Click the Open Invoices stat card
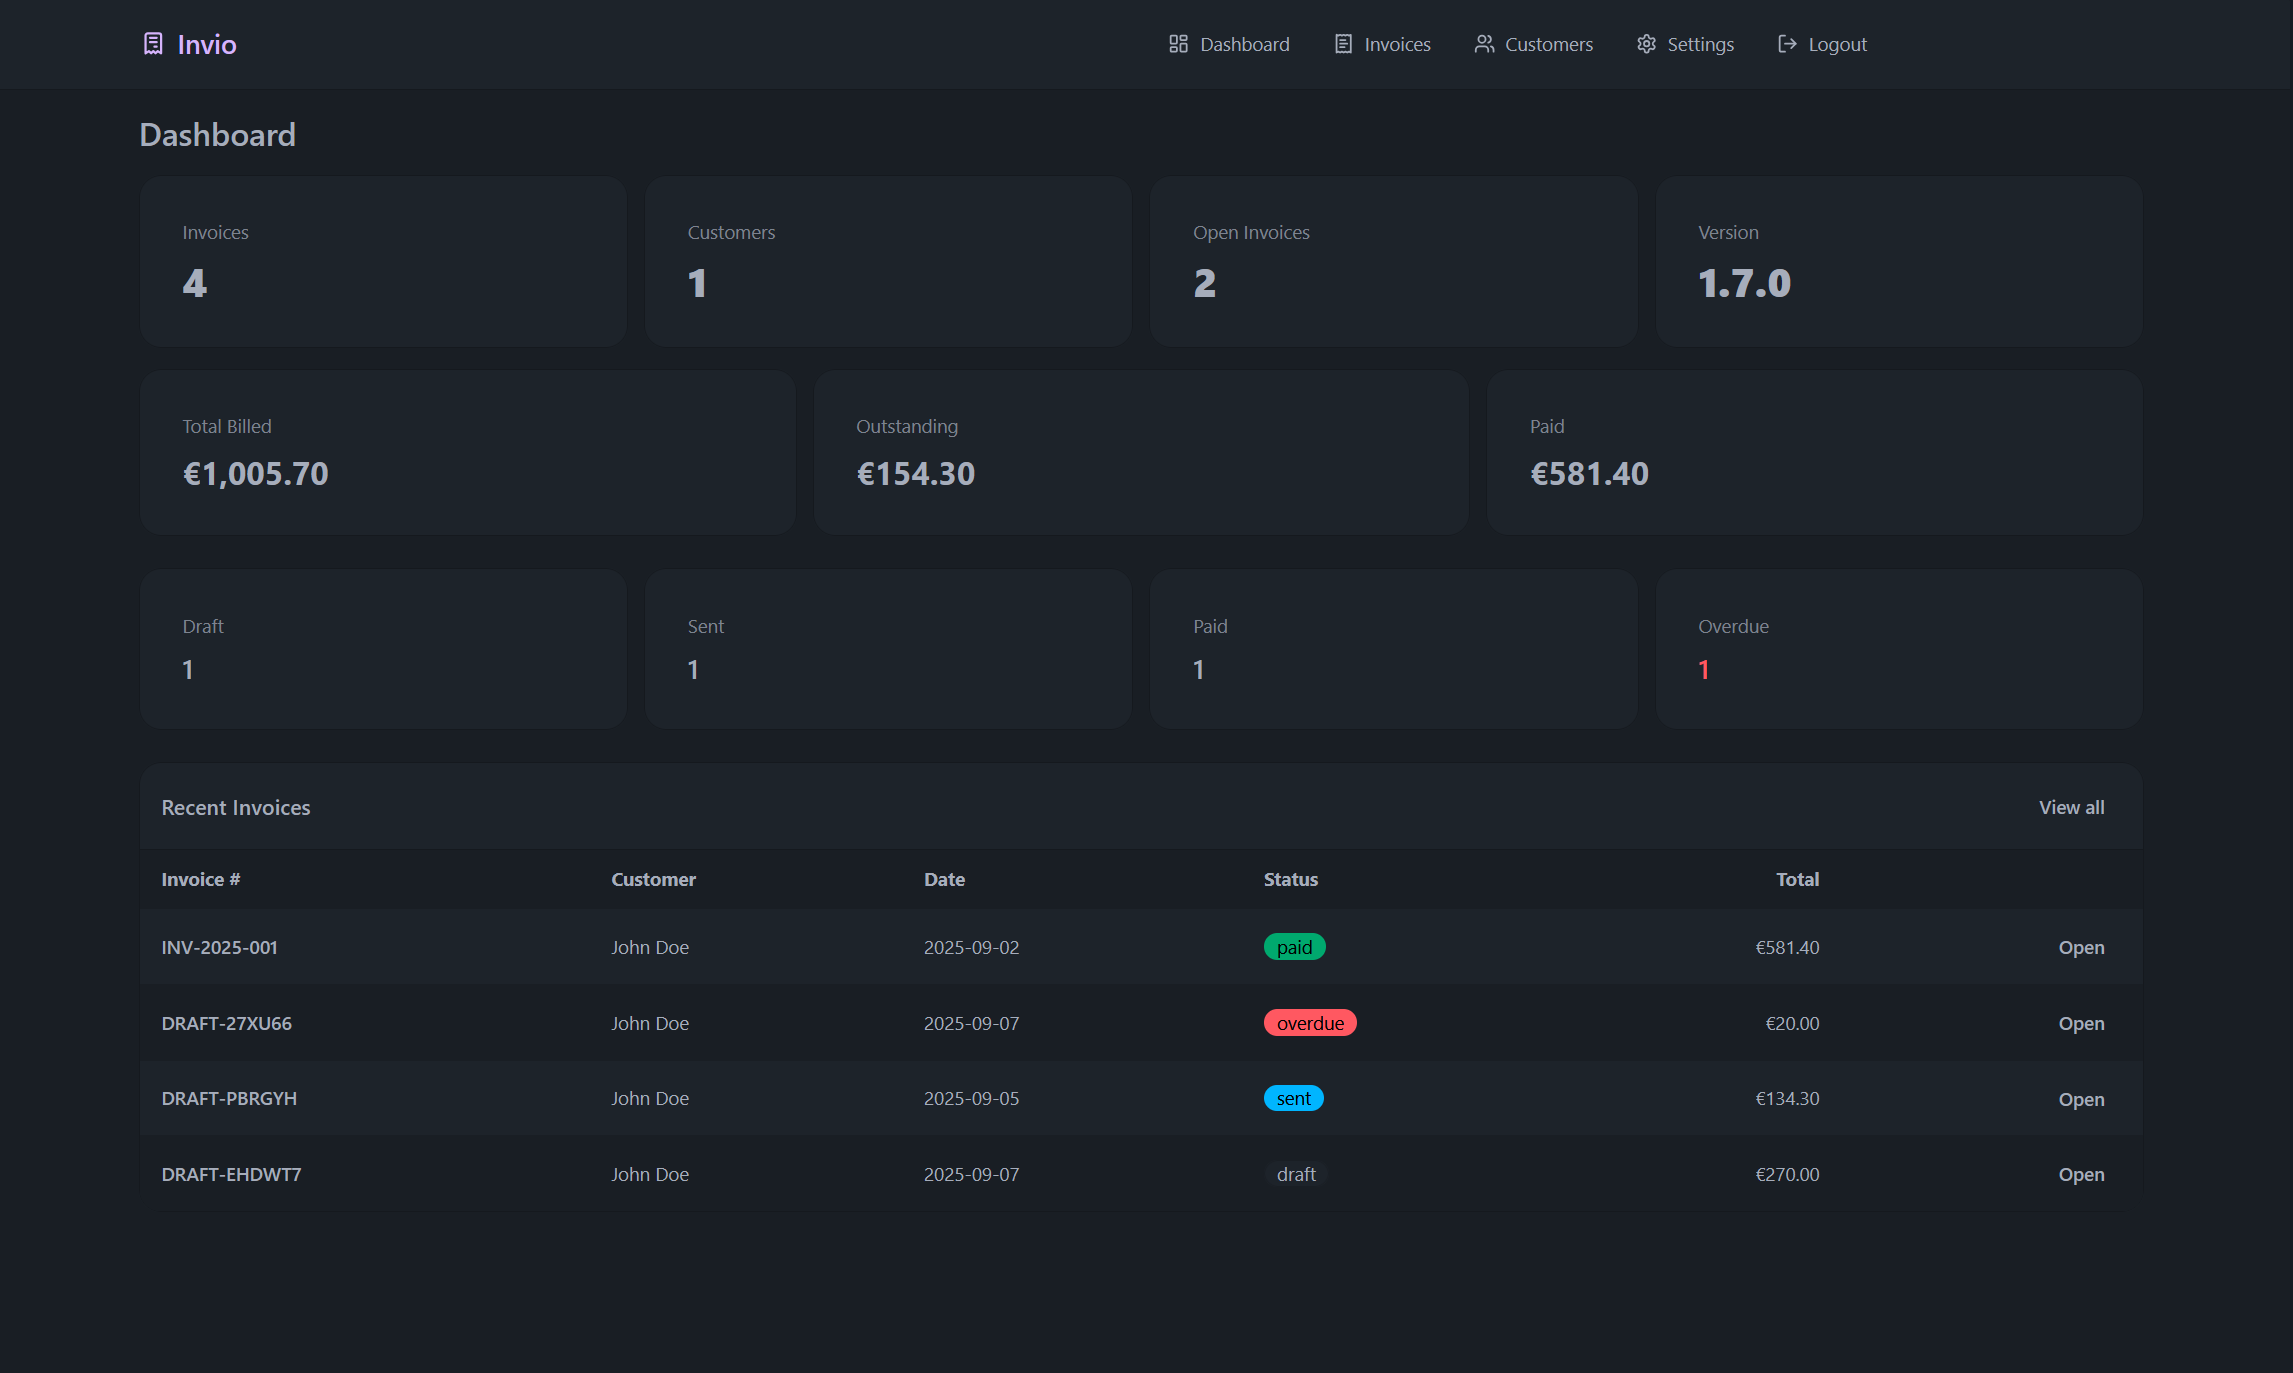 pos(1393,261)
